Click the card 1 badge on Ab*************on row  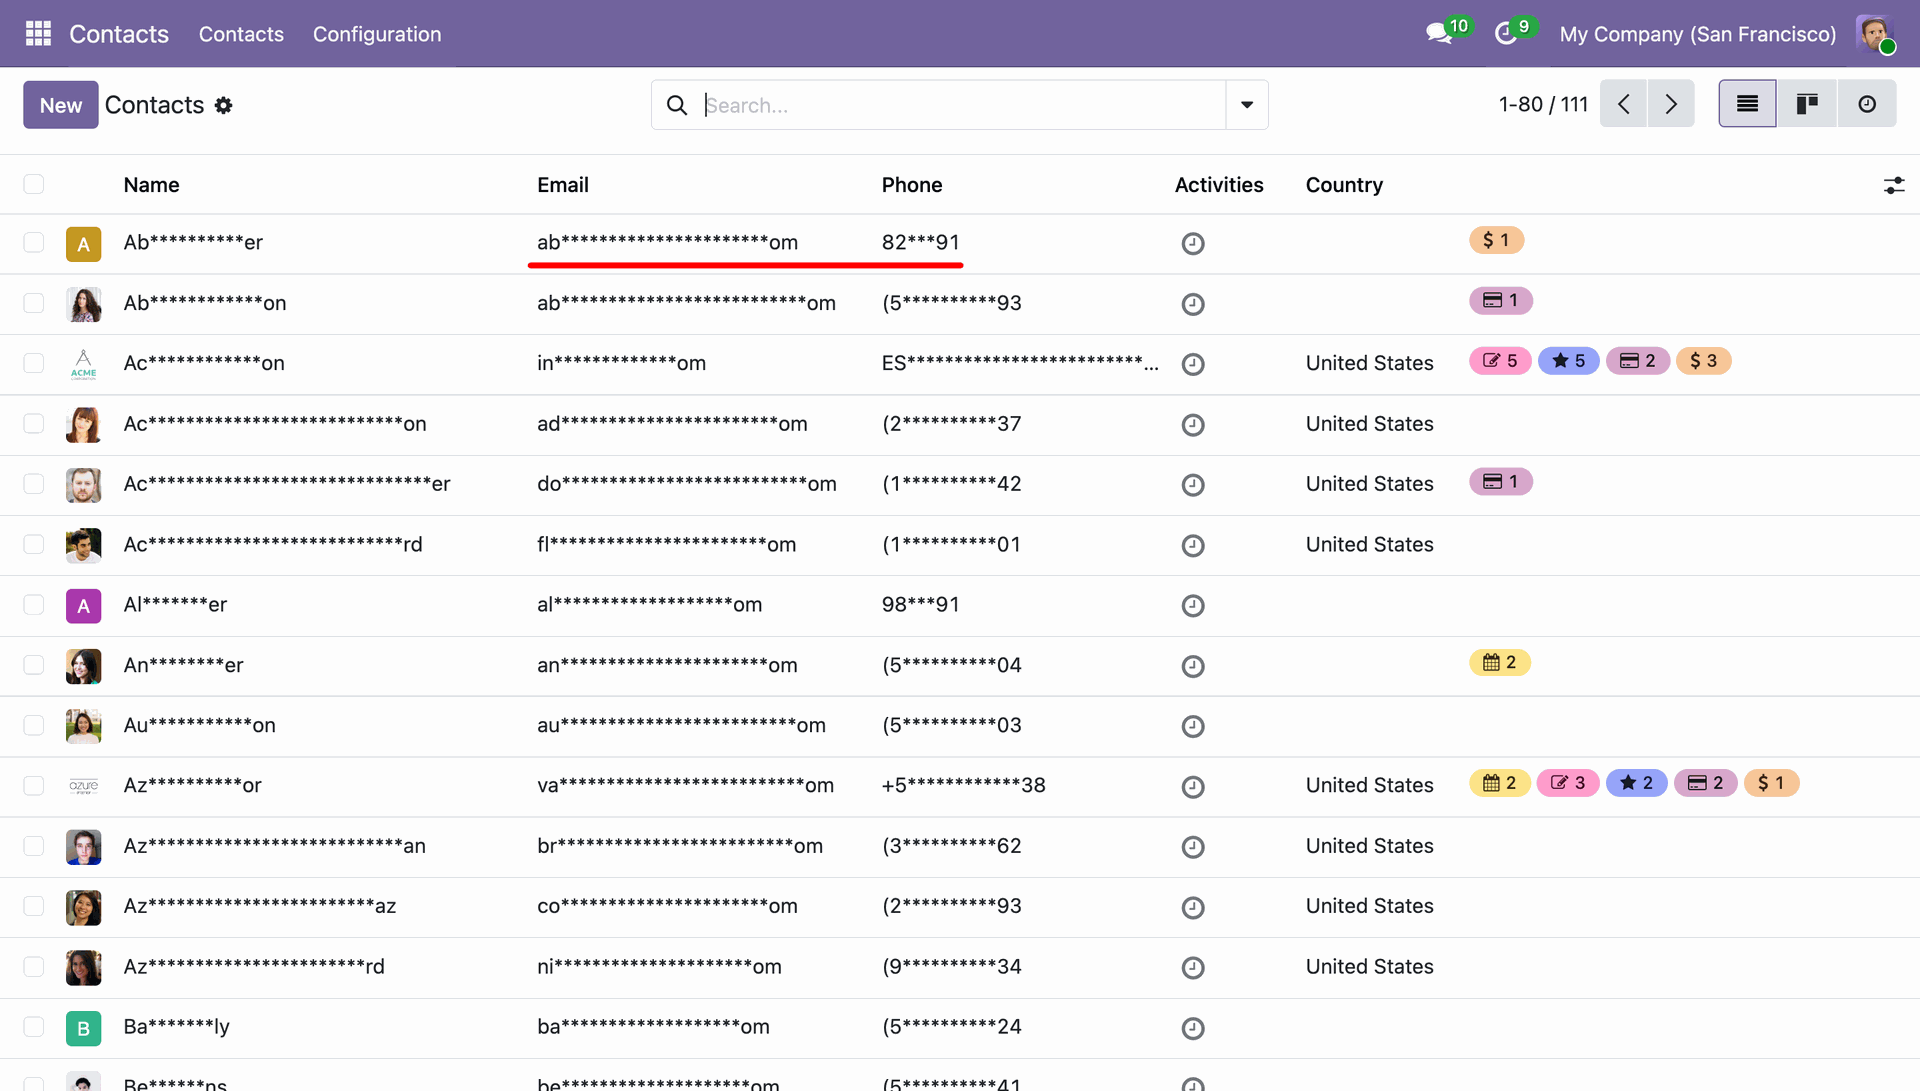coord(1500,300)
